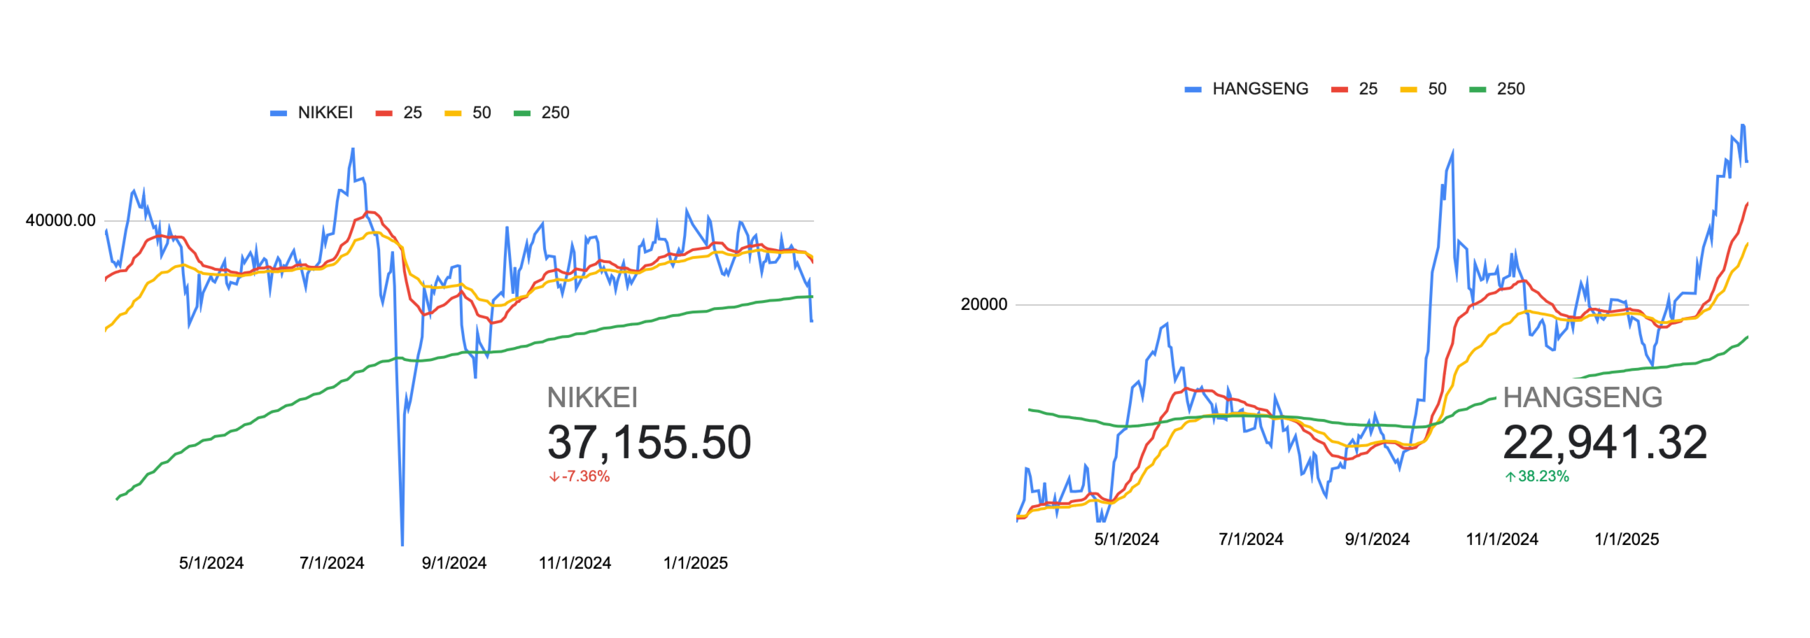
Task: Click the yellow 50 swatch in HANGSENG legend
Action: 1409,90
